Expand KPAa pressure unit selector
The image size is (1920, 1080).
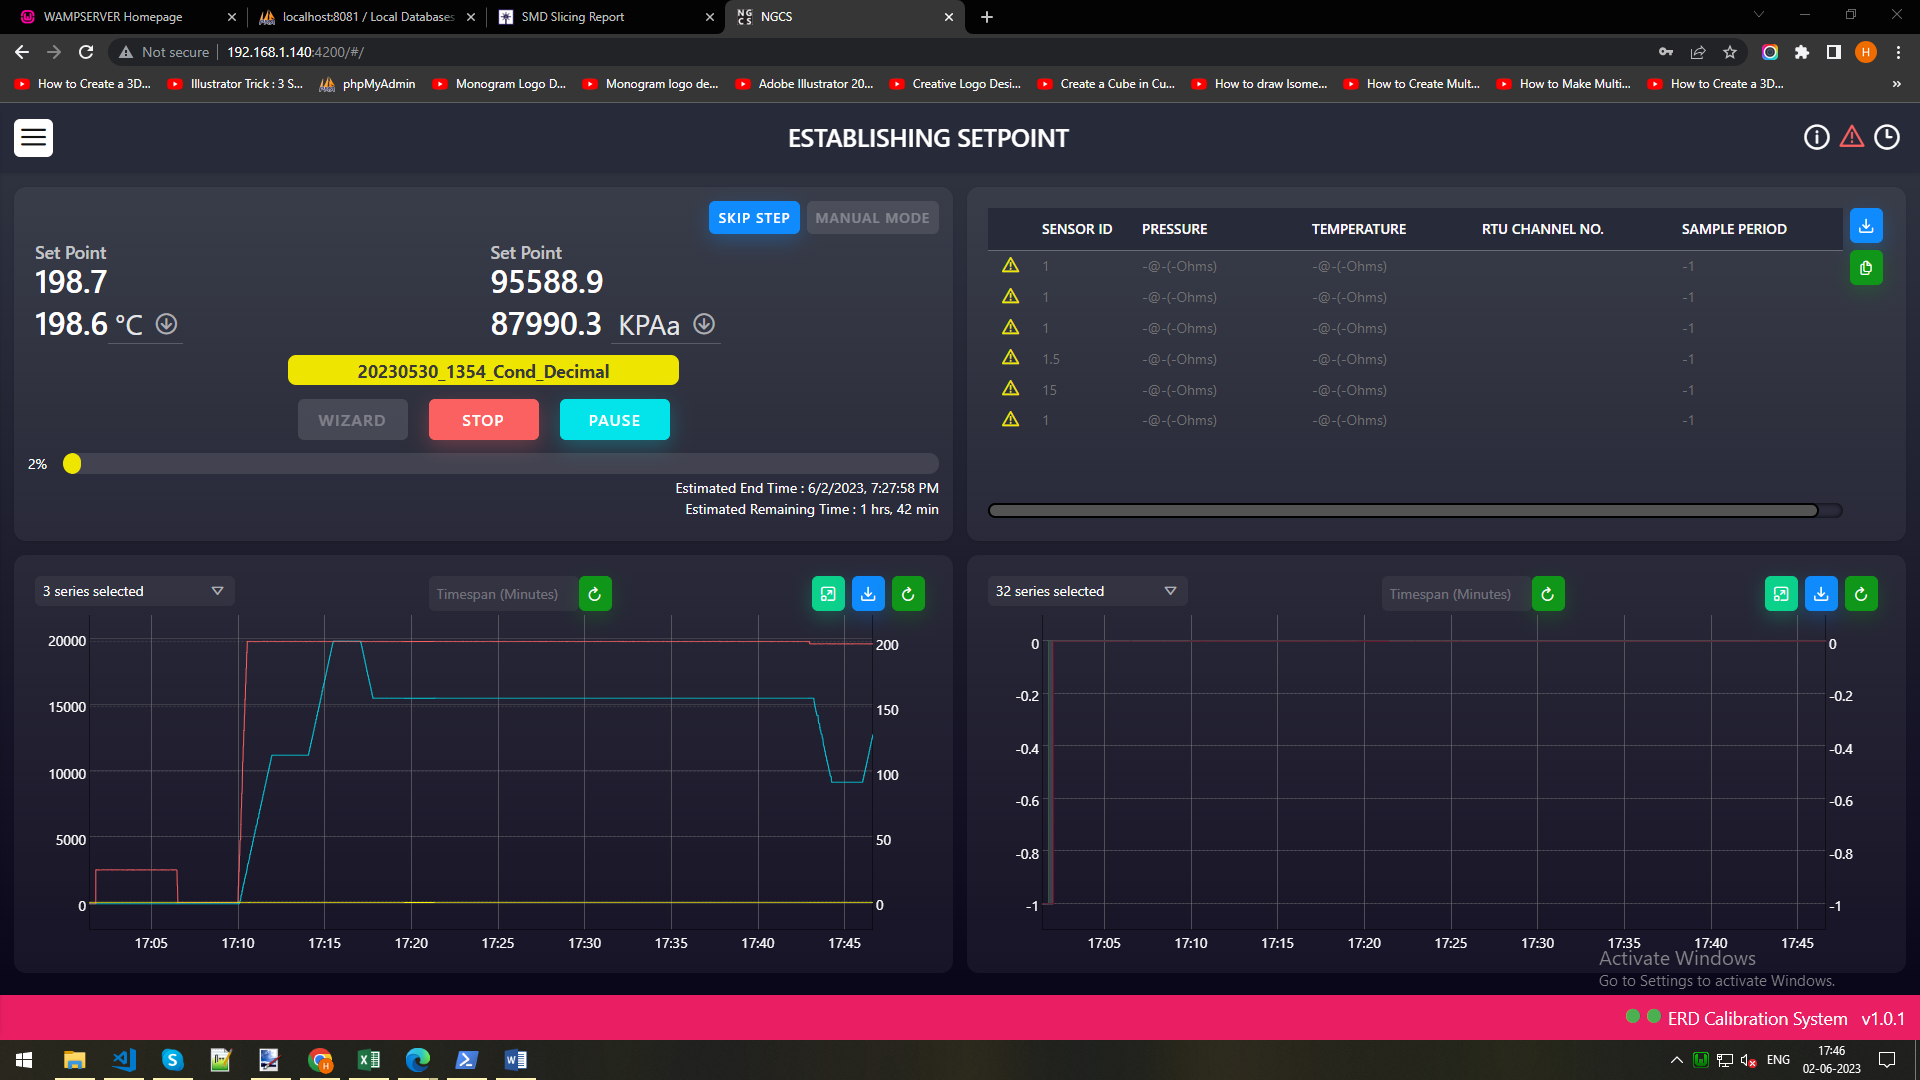tap(649, 325)
